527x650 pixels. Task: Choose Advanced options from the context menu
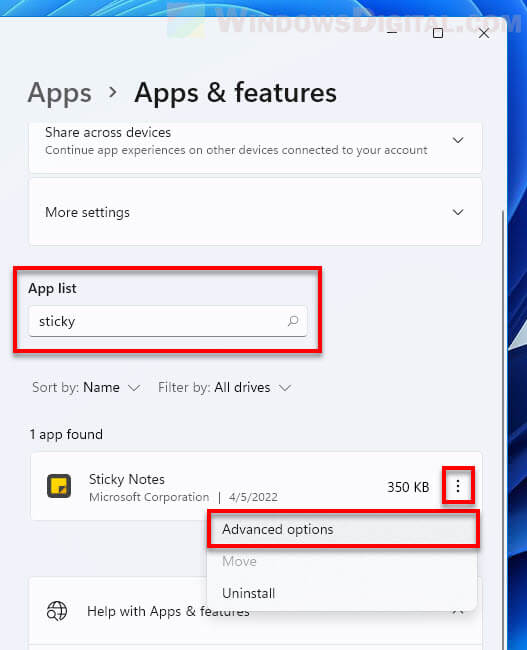pos(342,529)
